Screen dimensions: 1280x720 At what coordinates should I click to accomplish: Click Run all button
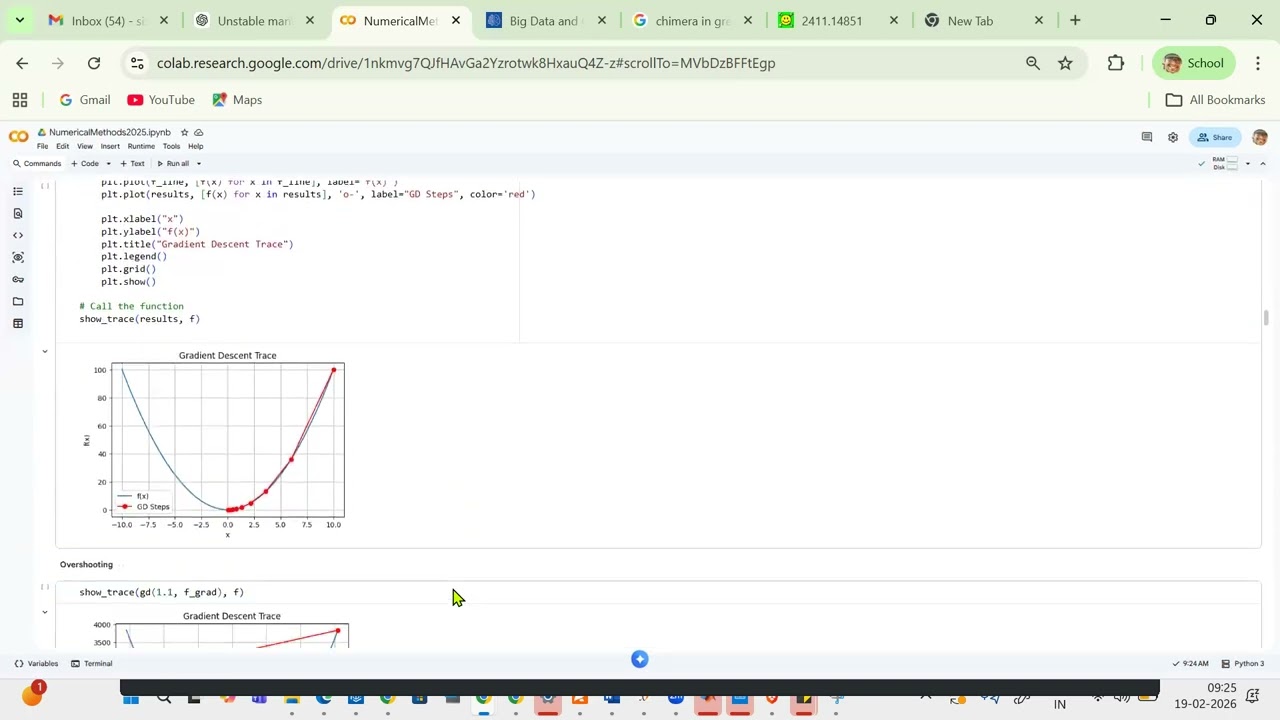point(172,164)
